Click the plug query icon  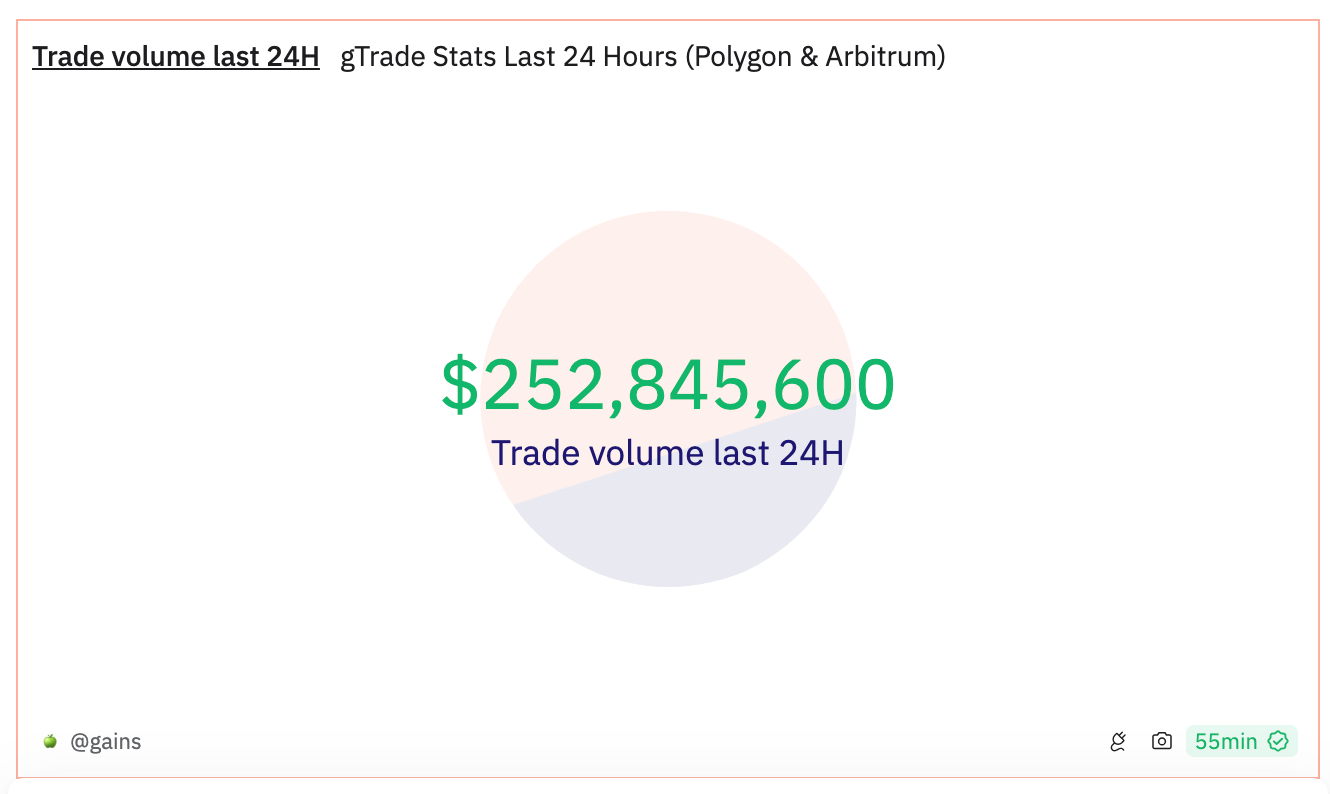(1118, 742)
